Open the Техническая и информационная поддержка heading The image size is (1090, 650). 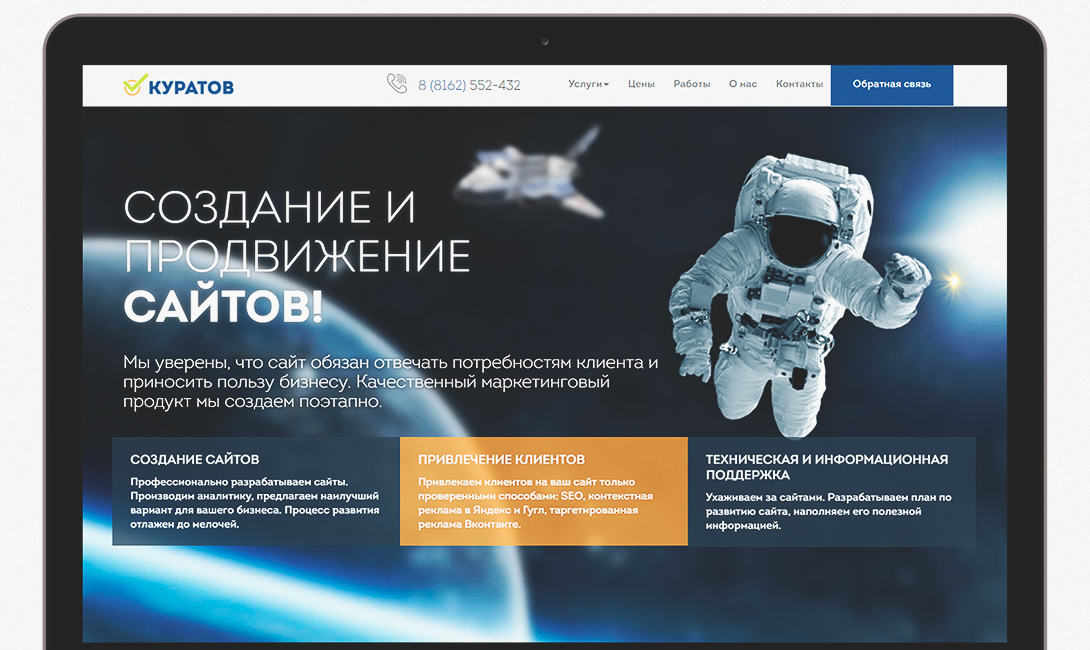[827, 467]
